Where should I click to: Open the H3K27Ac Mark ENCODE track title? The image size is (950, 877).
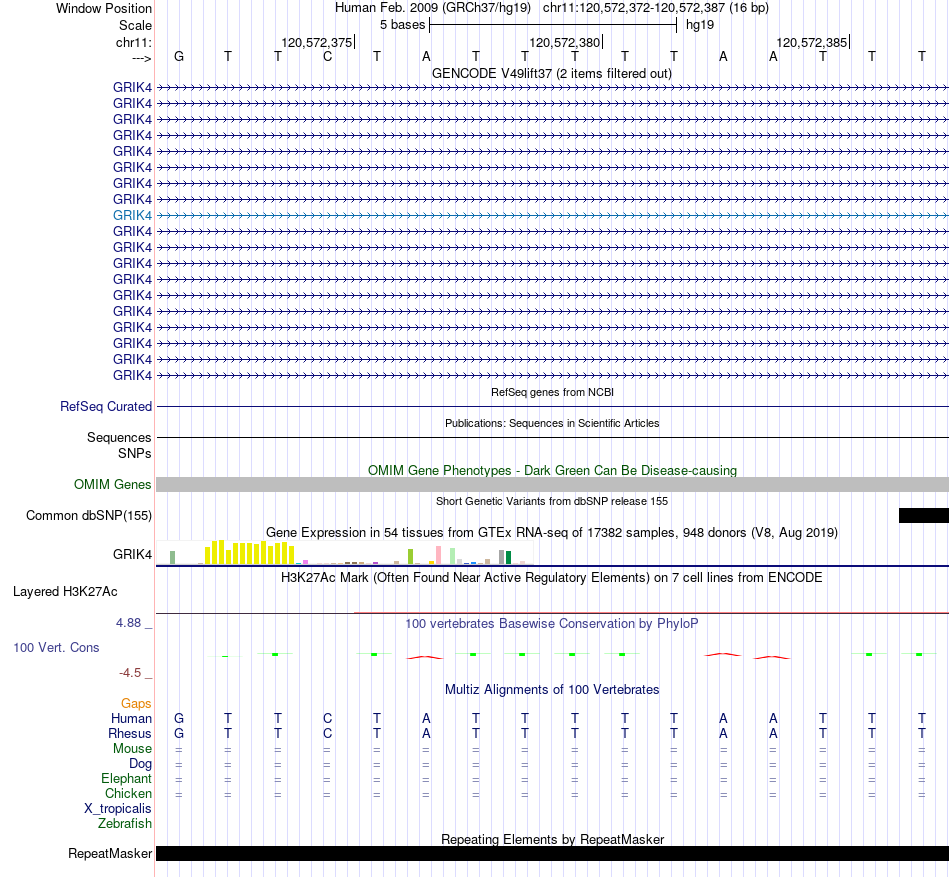coord(552,577)
